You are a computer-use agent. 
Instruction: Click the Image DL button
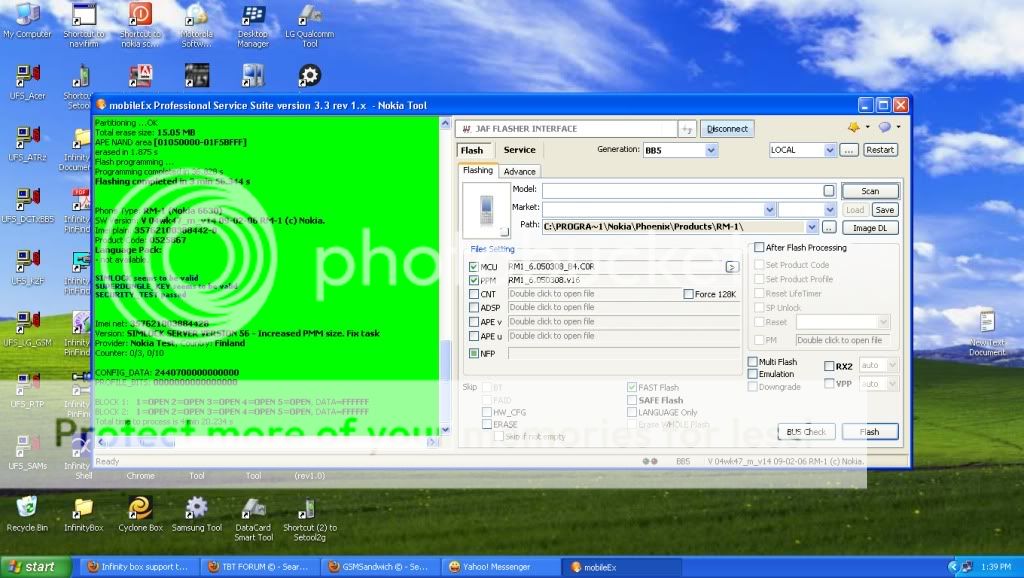tap(870, 228)
